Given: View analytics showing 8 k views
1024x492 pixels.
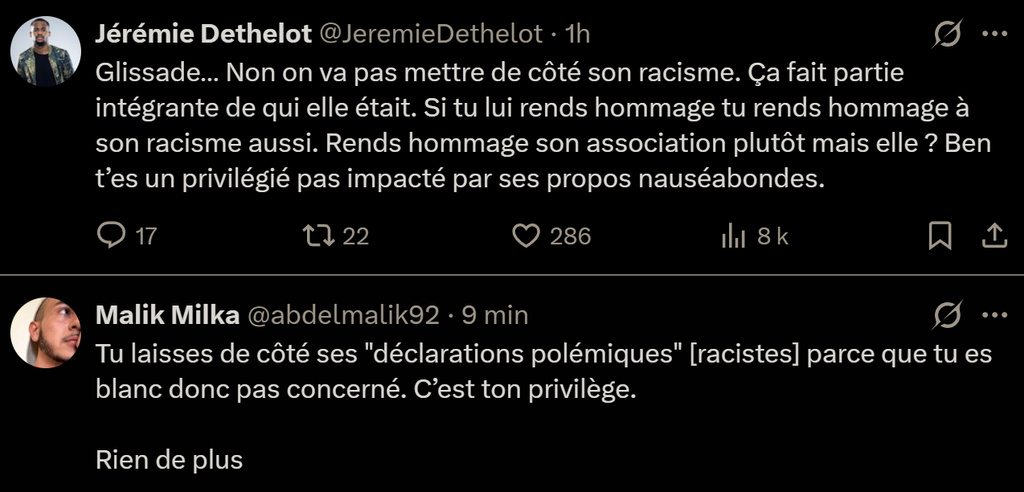Looking at the screenshot, I should (734, 236).
